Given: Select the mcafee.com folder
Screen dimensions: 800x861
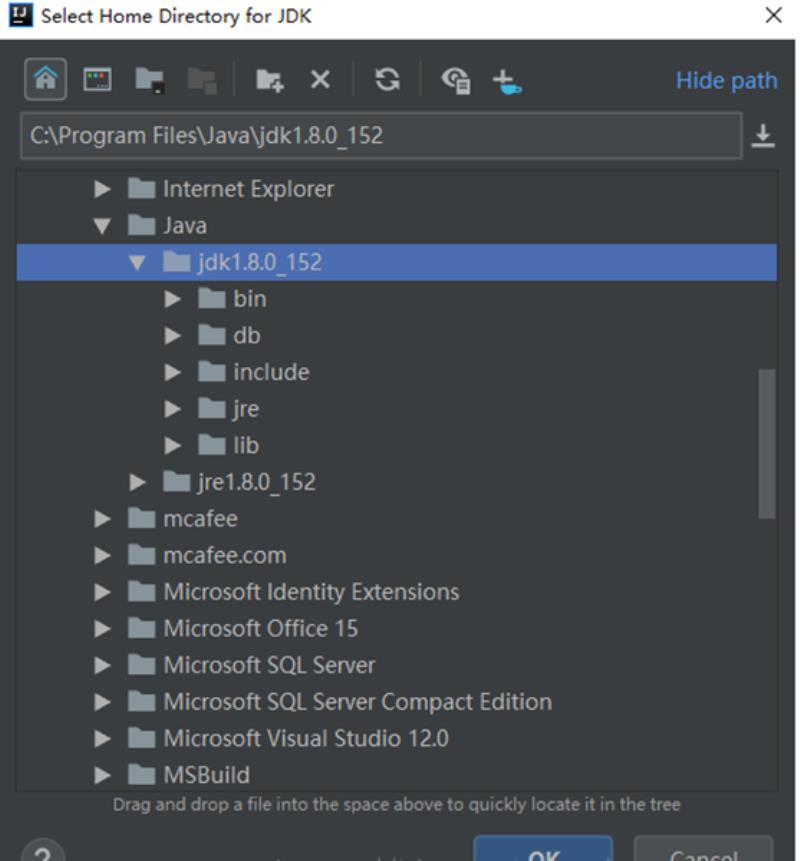Looking at the screenshot, I should [396, 556].
